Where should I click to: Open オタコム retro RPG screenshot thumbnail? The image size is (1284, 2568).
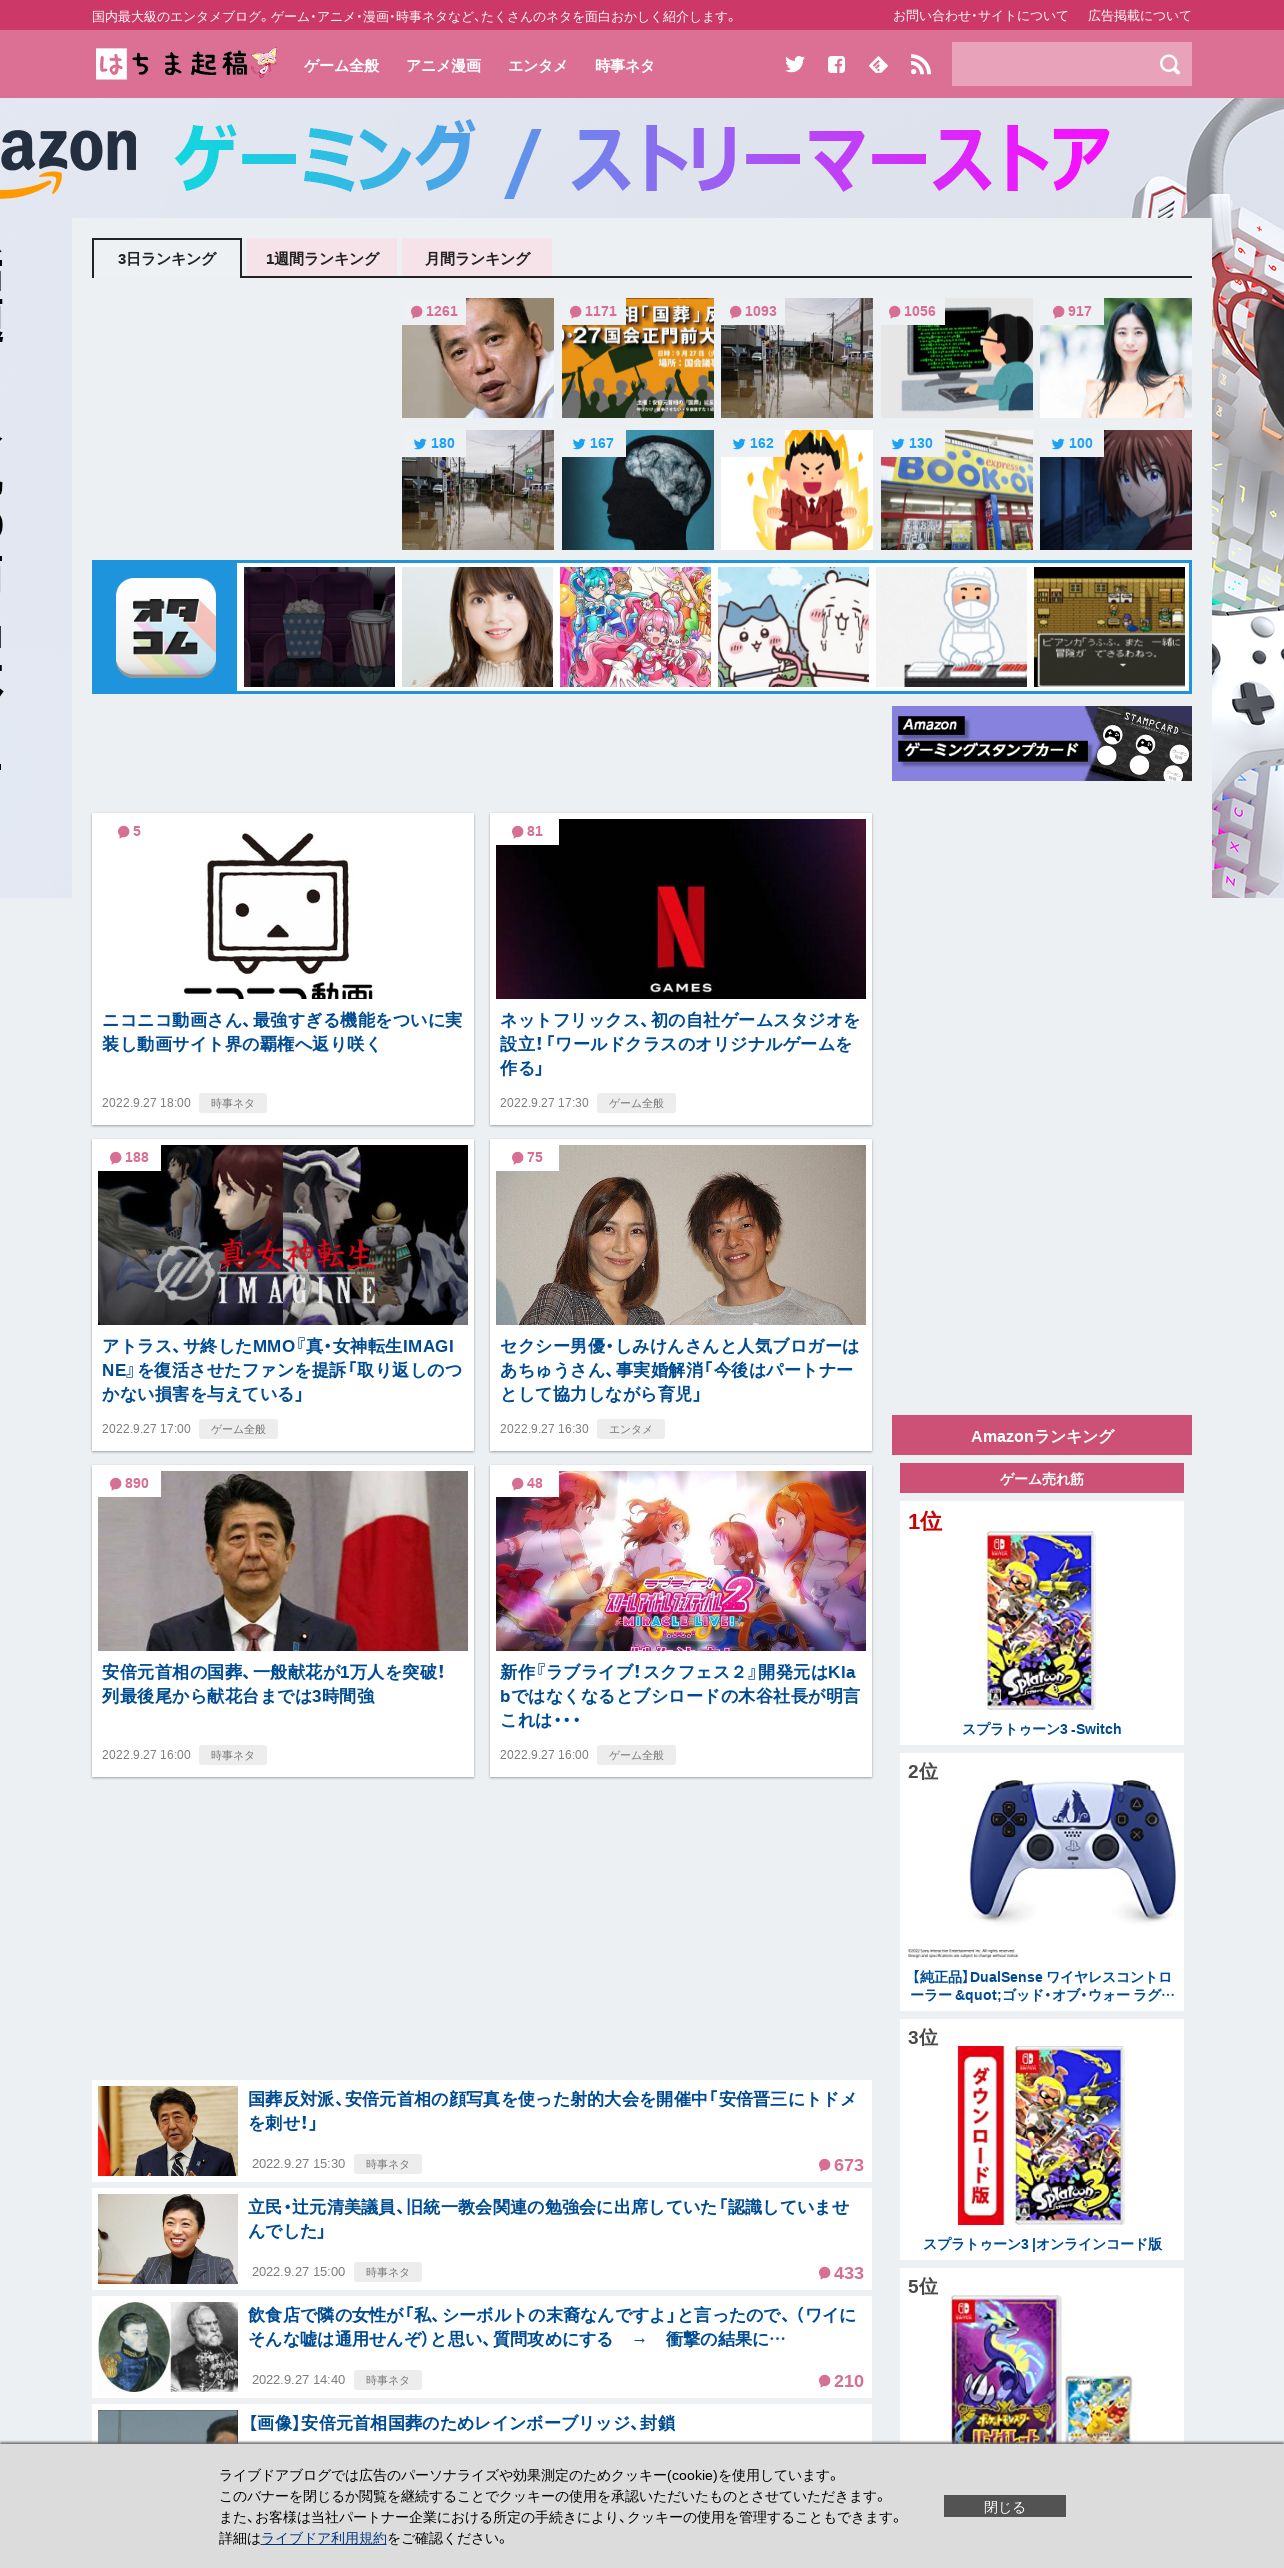coord(1109,627)
